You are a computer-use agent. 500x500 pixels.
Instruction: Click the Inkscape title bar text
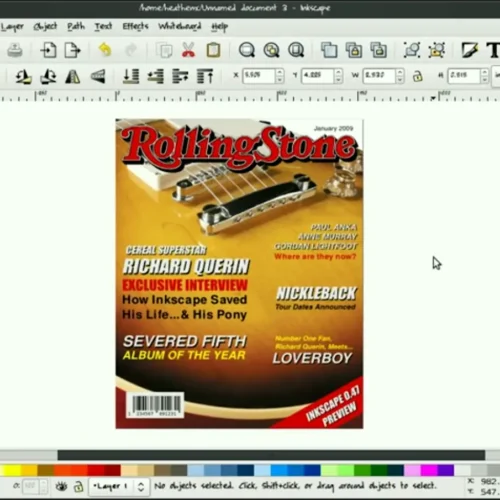pyautogui.click(x=235, y=8)
